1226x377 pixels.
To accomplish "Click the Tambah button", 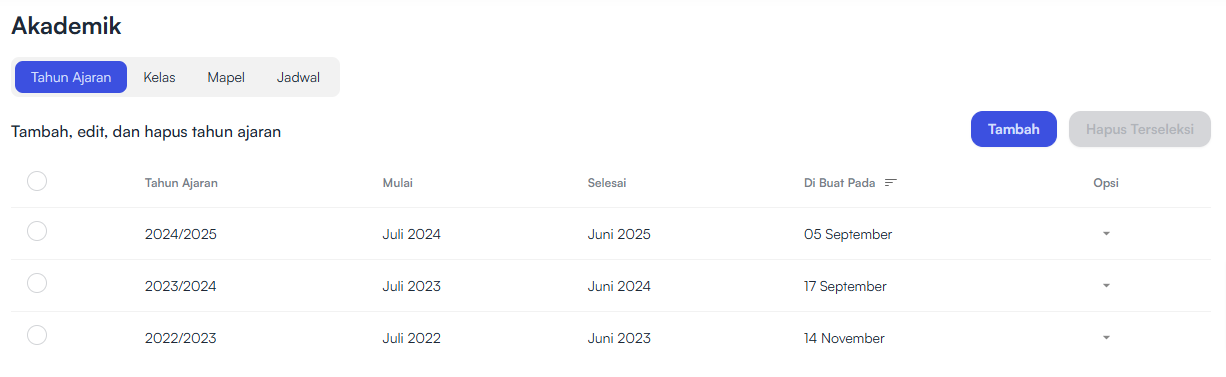I will click(x=1014, y=129).
